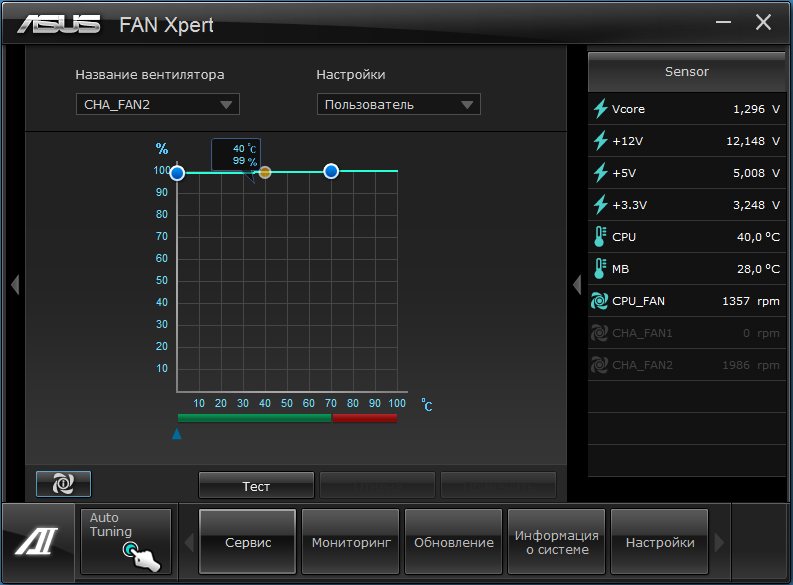Click the rightmost greyed button beside Тест
793x585 pixels.
(x=499, y=485)
